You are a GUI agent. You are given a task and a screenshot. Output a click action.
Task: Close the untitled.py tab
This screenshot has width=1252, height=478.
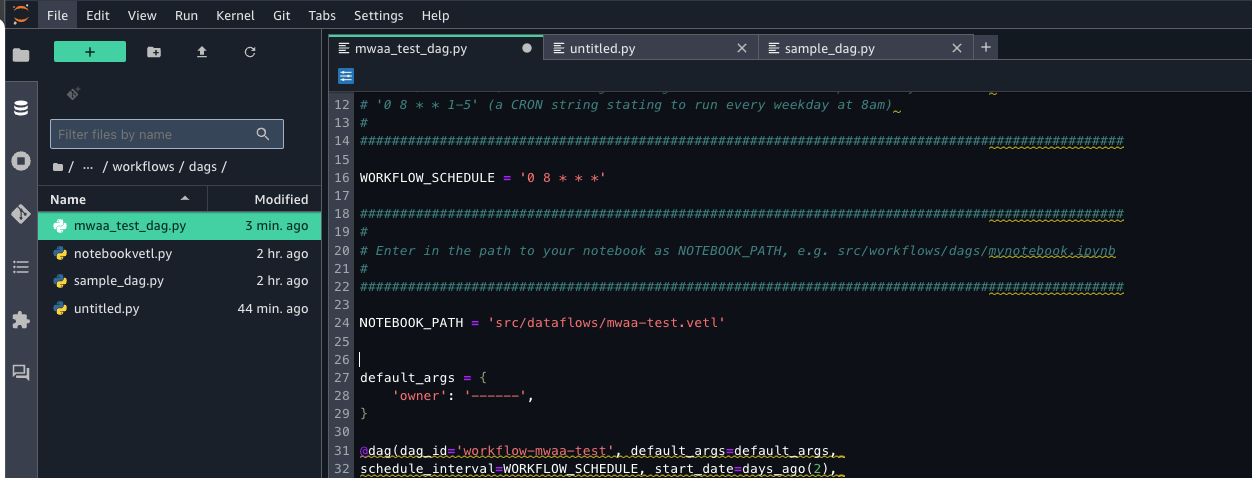pyautogui.click(x=742, y=48)
